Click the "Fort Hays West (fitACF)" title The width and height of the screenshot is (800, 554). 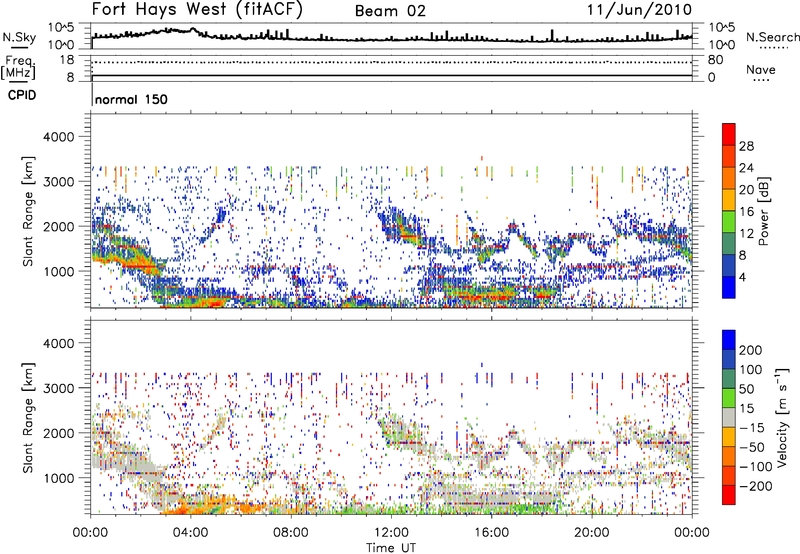[197, 10]
